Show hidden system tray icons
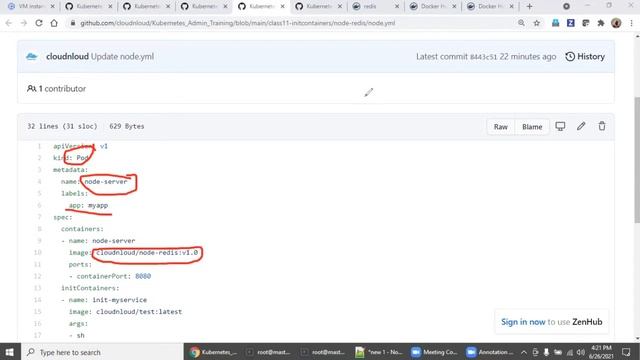This screenshot has width=640, height=360. click(x=524, y=352)
